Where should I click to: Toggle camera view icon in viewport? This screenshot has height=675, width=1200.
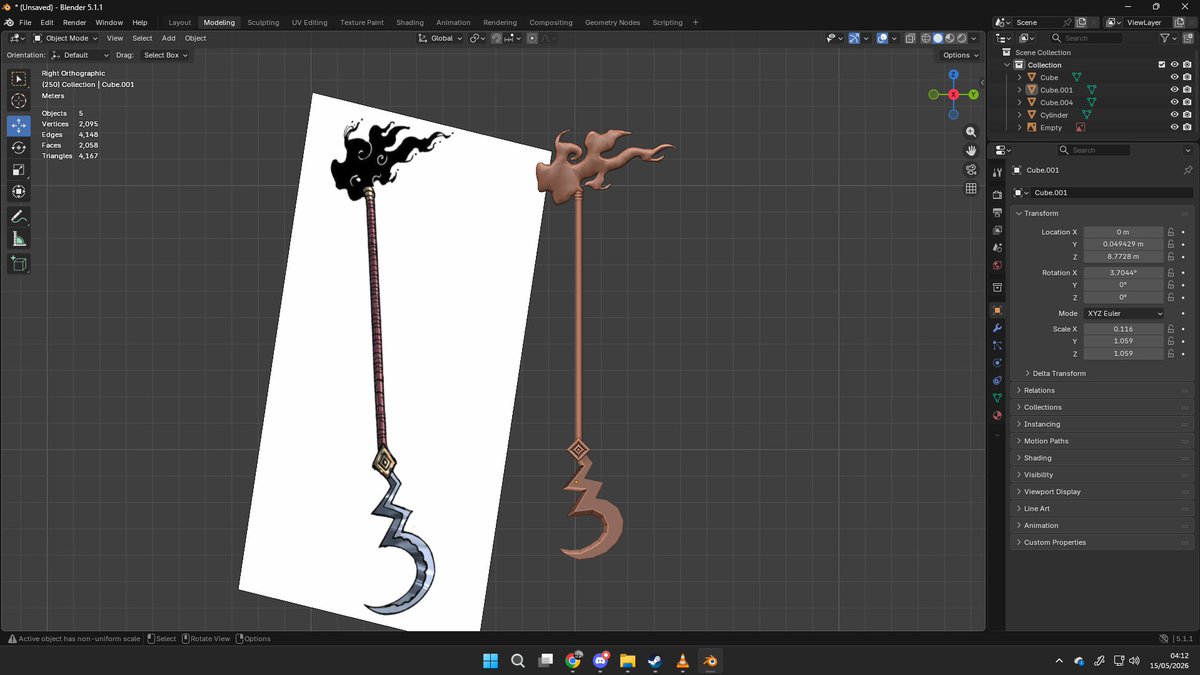tap(970, 170)
